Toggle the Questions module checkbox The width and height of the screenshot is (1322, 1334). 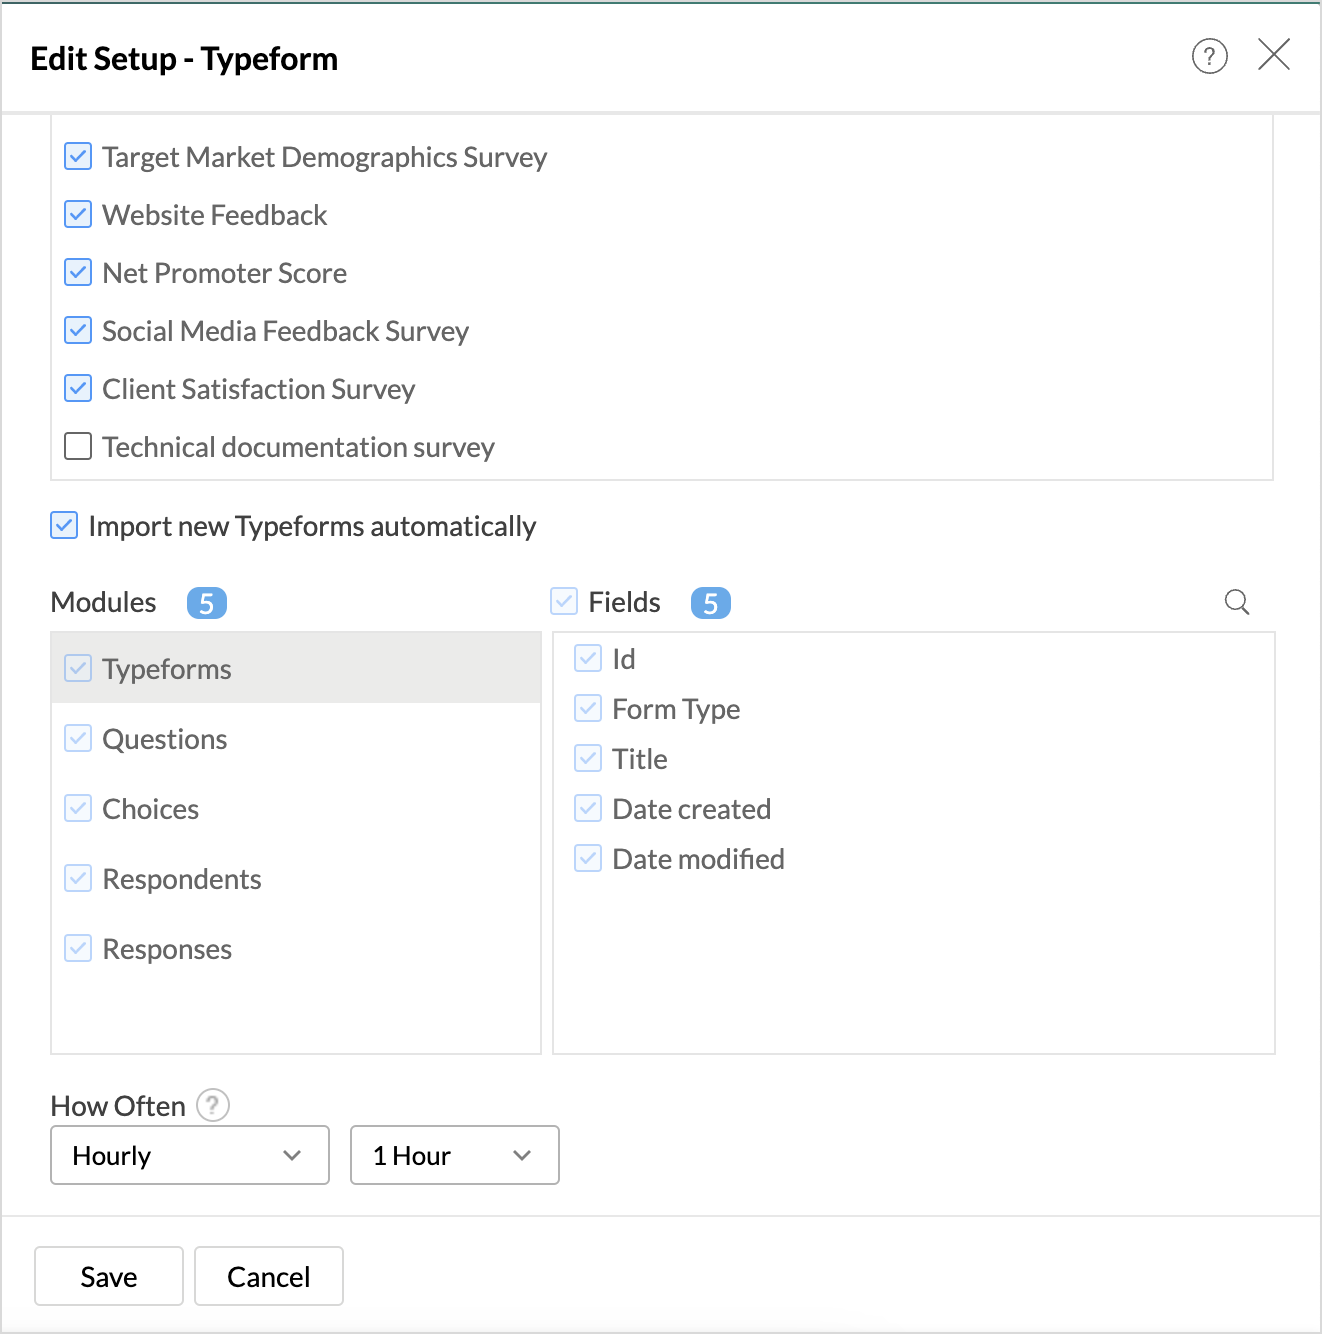pyautogui.click(x=78, y=738)
